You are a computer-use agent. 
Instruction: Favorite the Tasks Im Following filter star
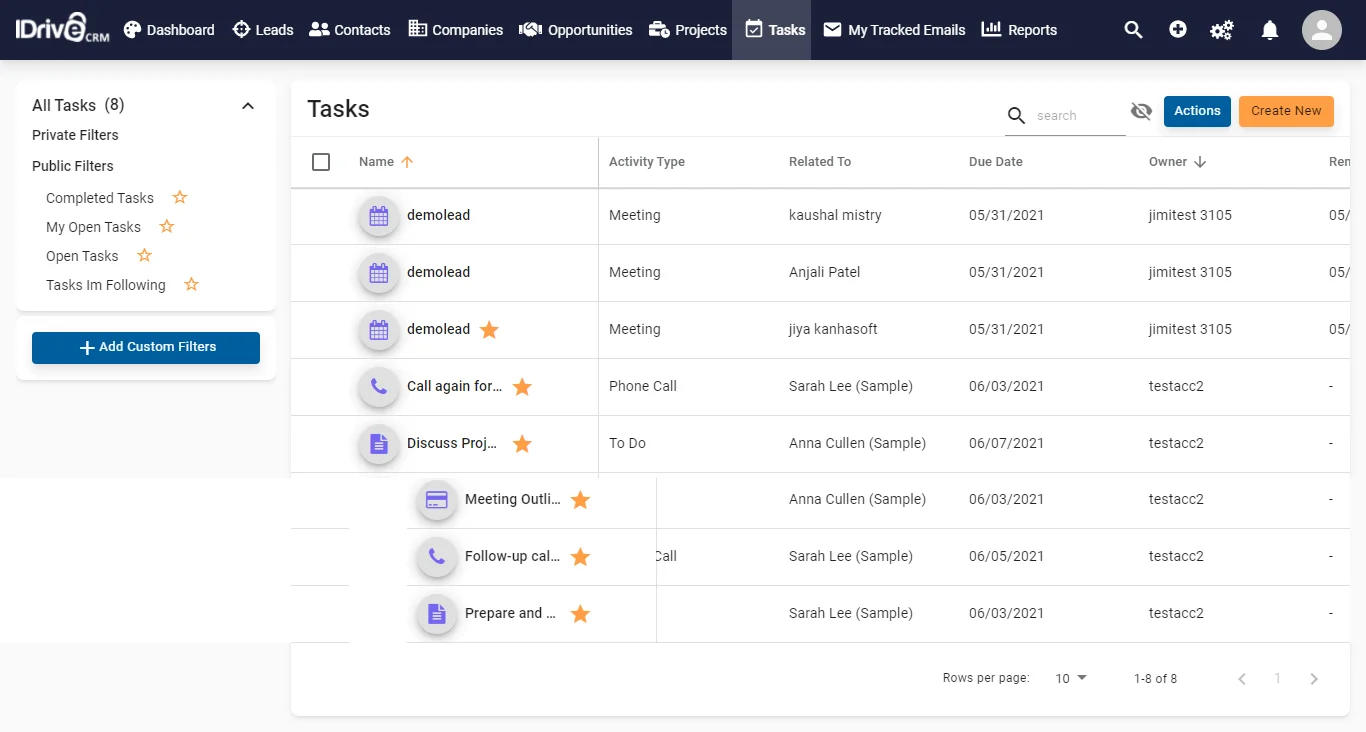tap(191, 284)
